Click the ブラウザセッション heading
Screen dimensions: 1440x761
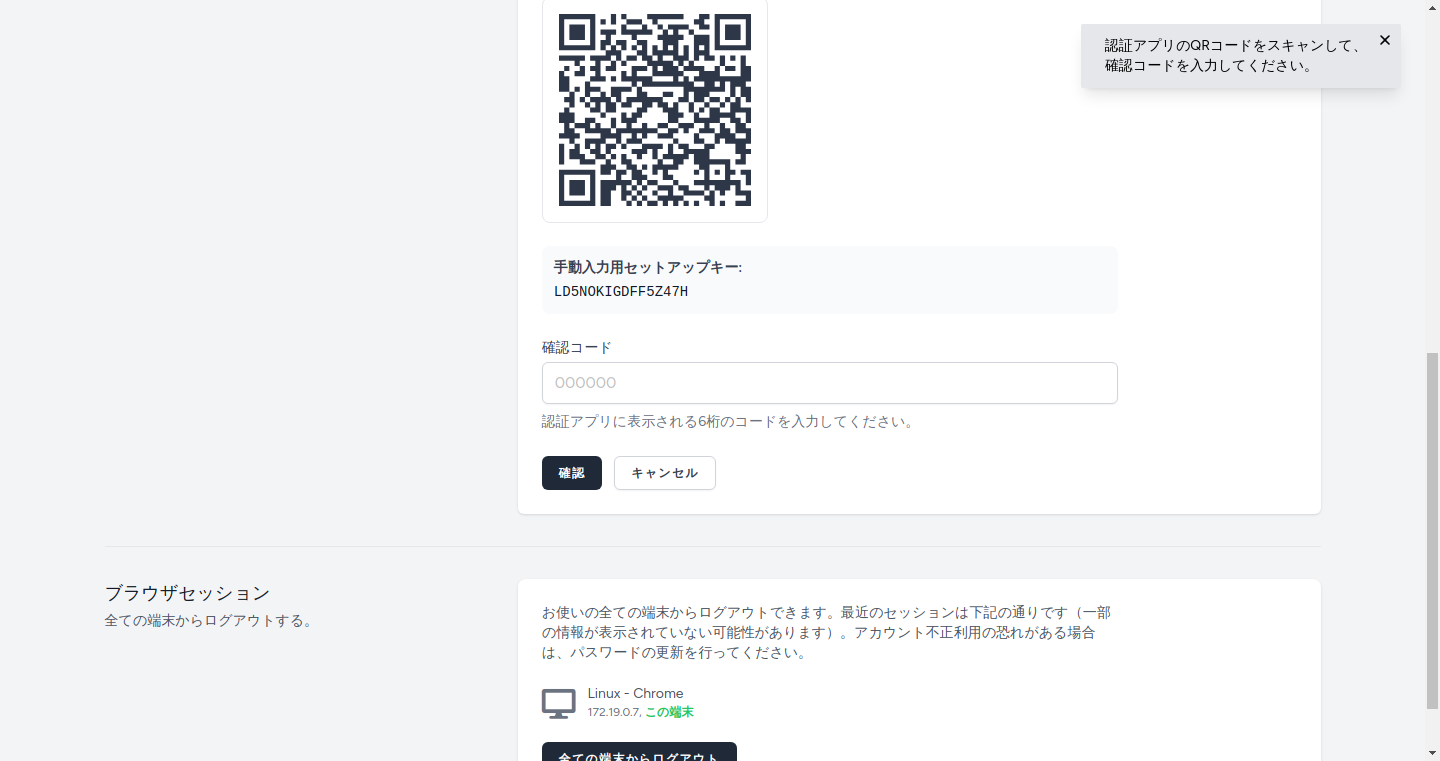click(187, 593)
